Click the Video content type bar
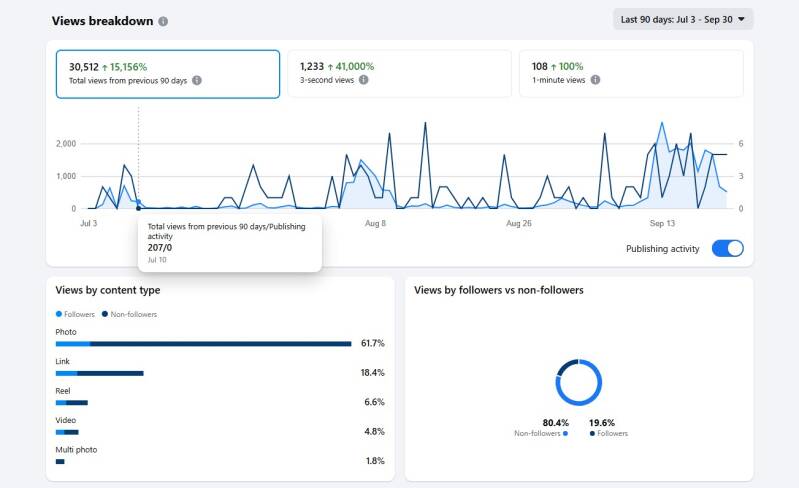Viewport: 799px width, 488px height. 67,432
